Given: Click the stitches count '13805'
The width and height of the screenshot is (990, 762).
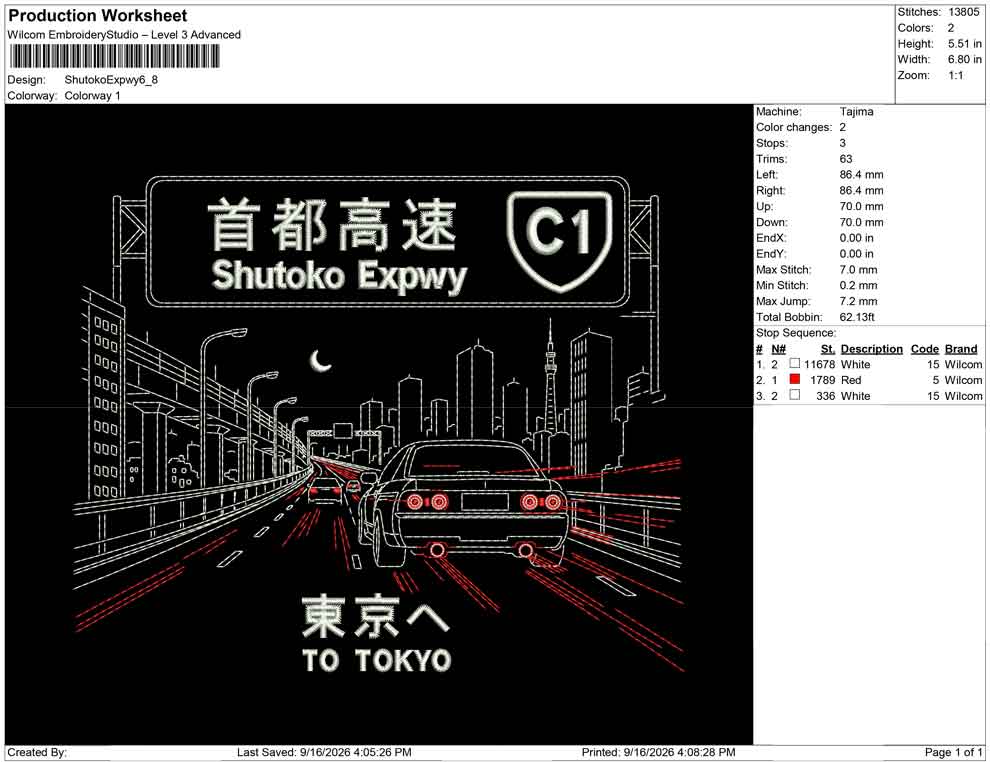Looking at the screenshot, I should (963, 12).
